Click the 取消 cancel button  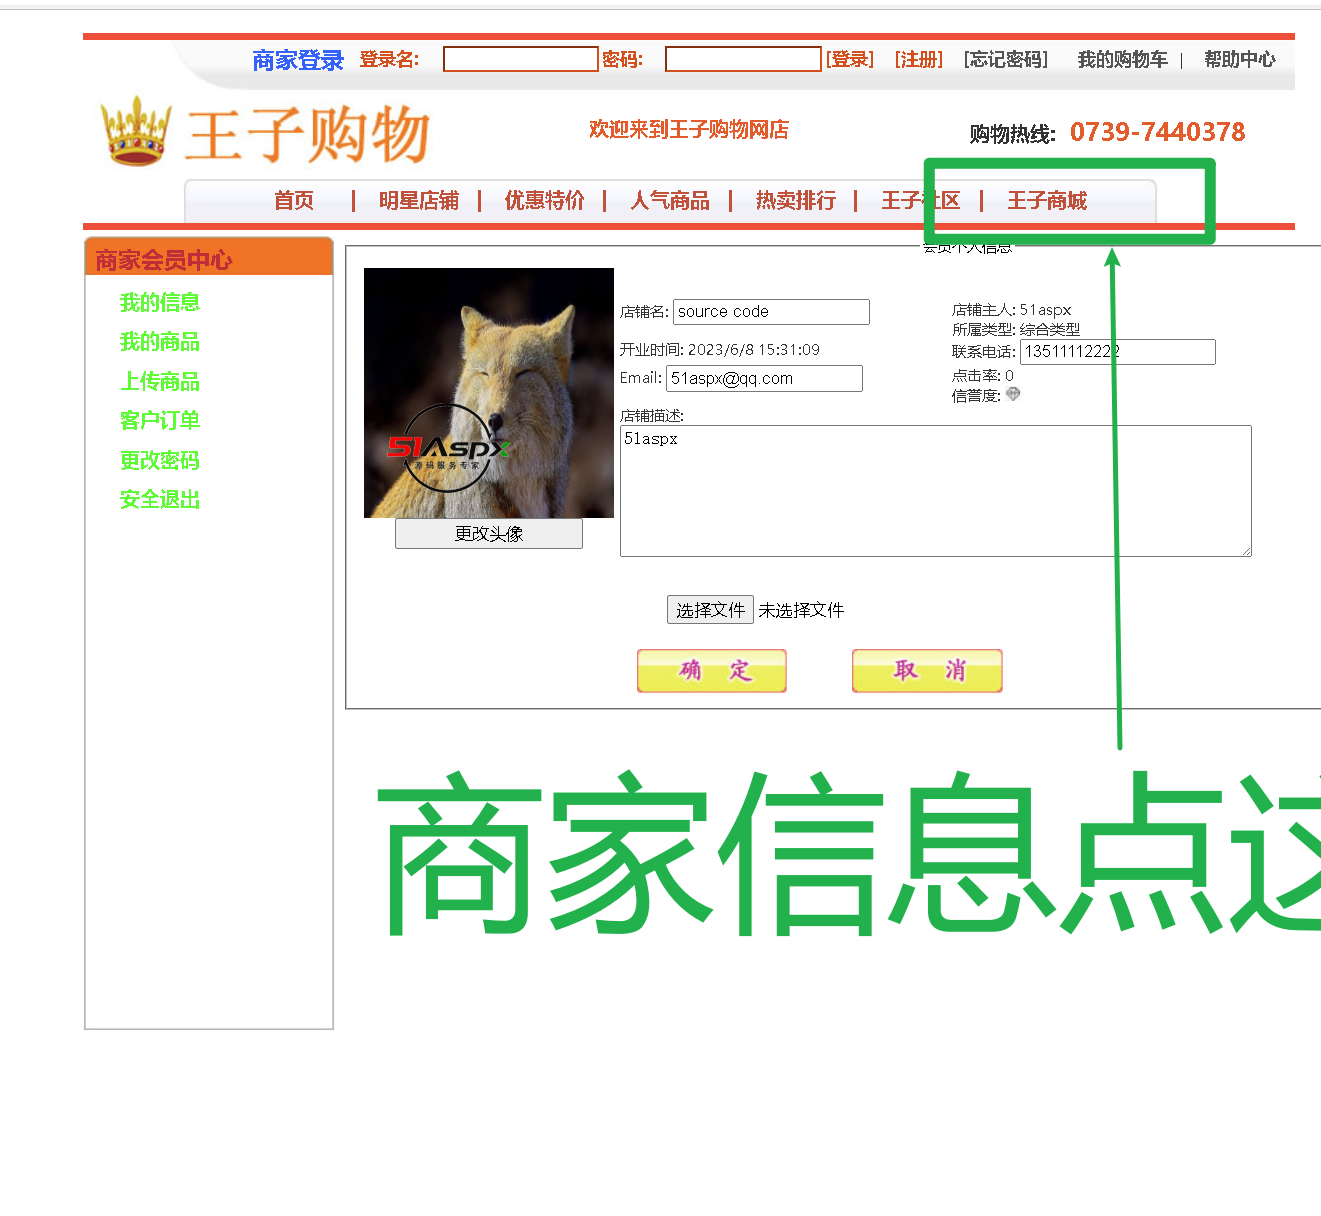pos(927,670)
